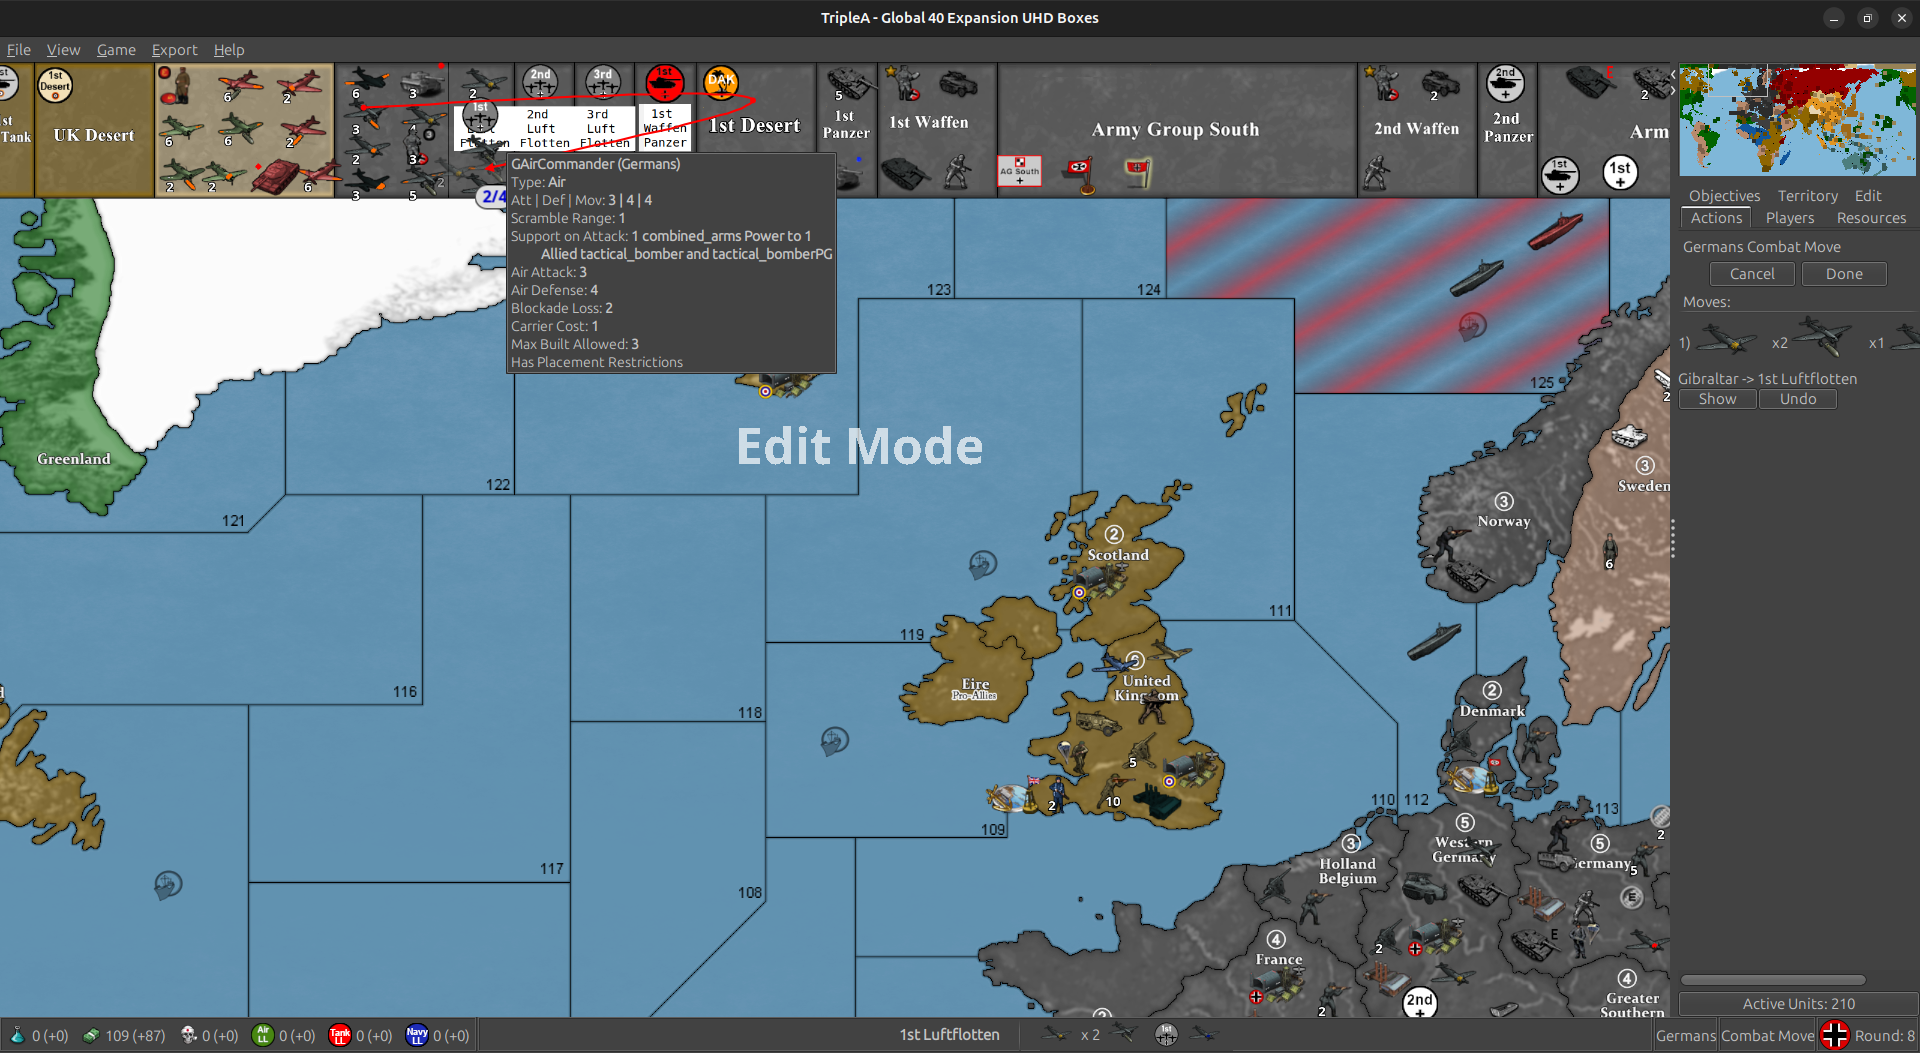Click the red Tank LL icon
The height and width of the screenshot is (1053, 1920).
[339, 1035]
